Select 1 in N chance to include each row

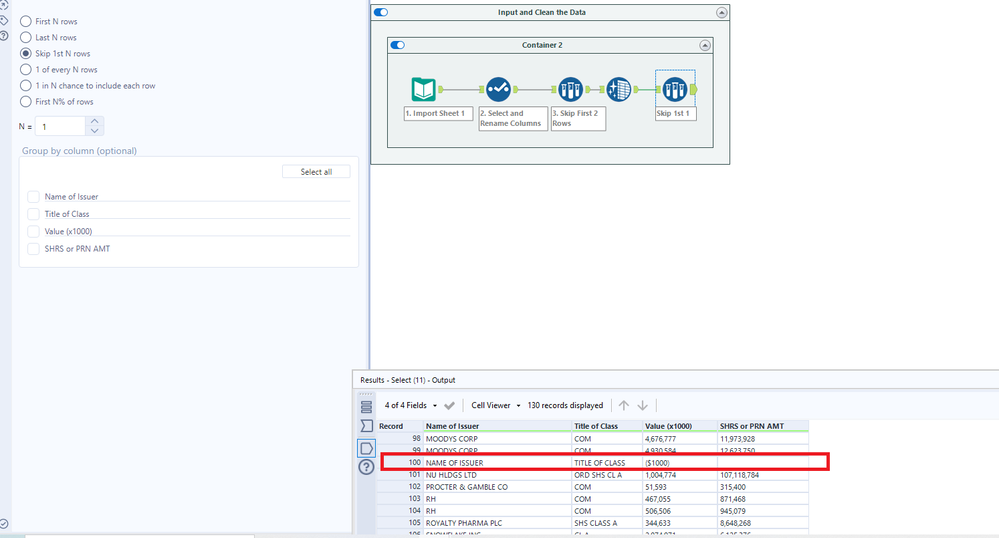[25, 85]
